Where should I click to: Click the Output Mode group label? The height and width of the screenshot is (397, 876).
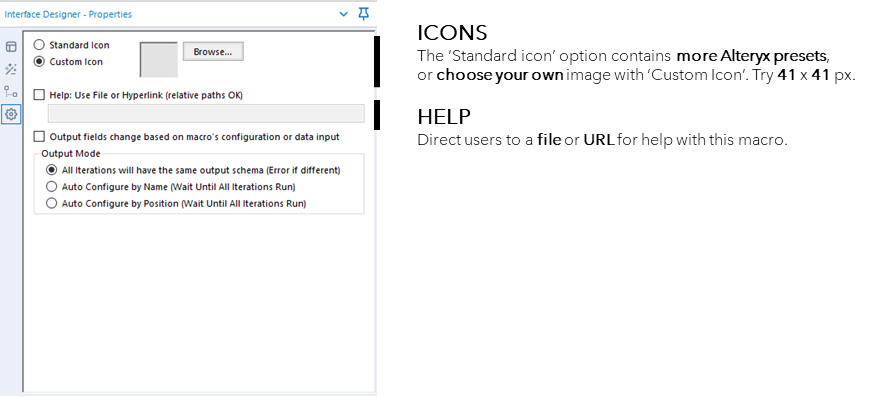click(71, 154)
